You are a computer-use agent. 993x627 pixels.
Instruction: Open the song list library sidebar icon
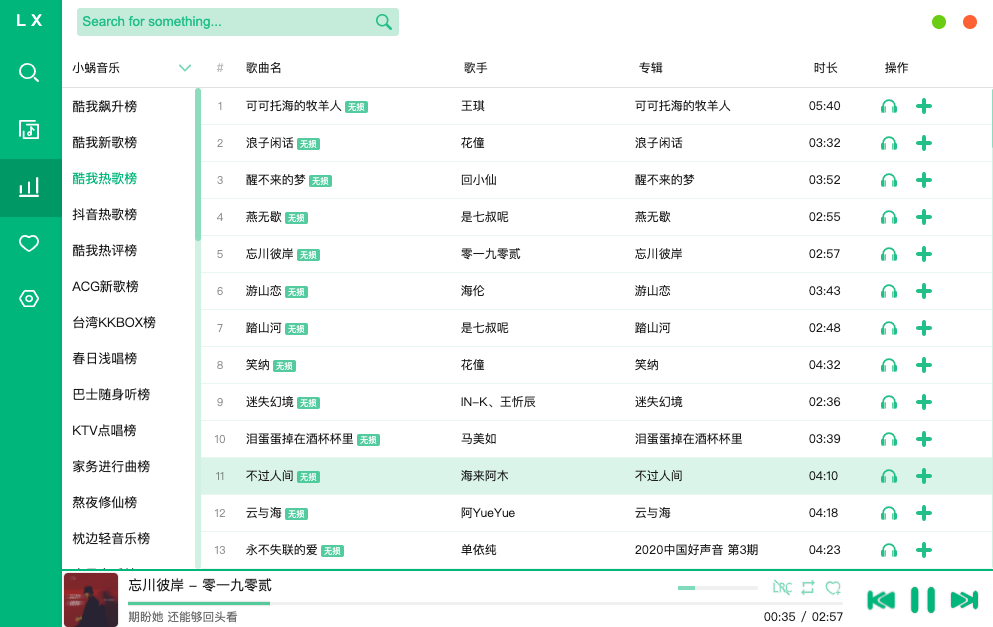pyautogui.click(x=29, y=129)
